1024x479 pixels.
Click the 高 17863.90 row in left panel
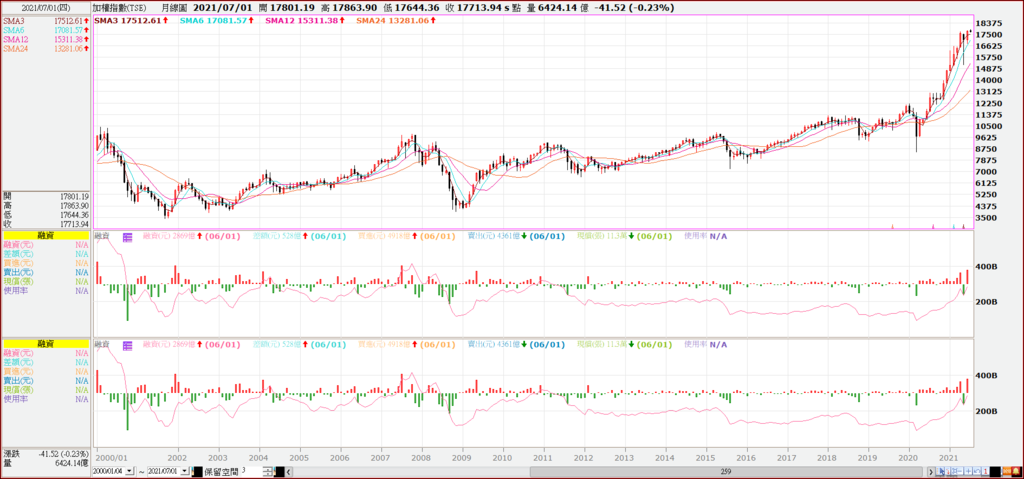[46, 205]
